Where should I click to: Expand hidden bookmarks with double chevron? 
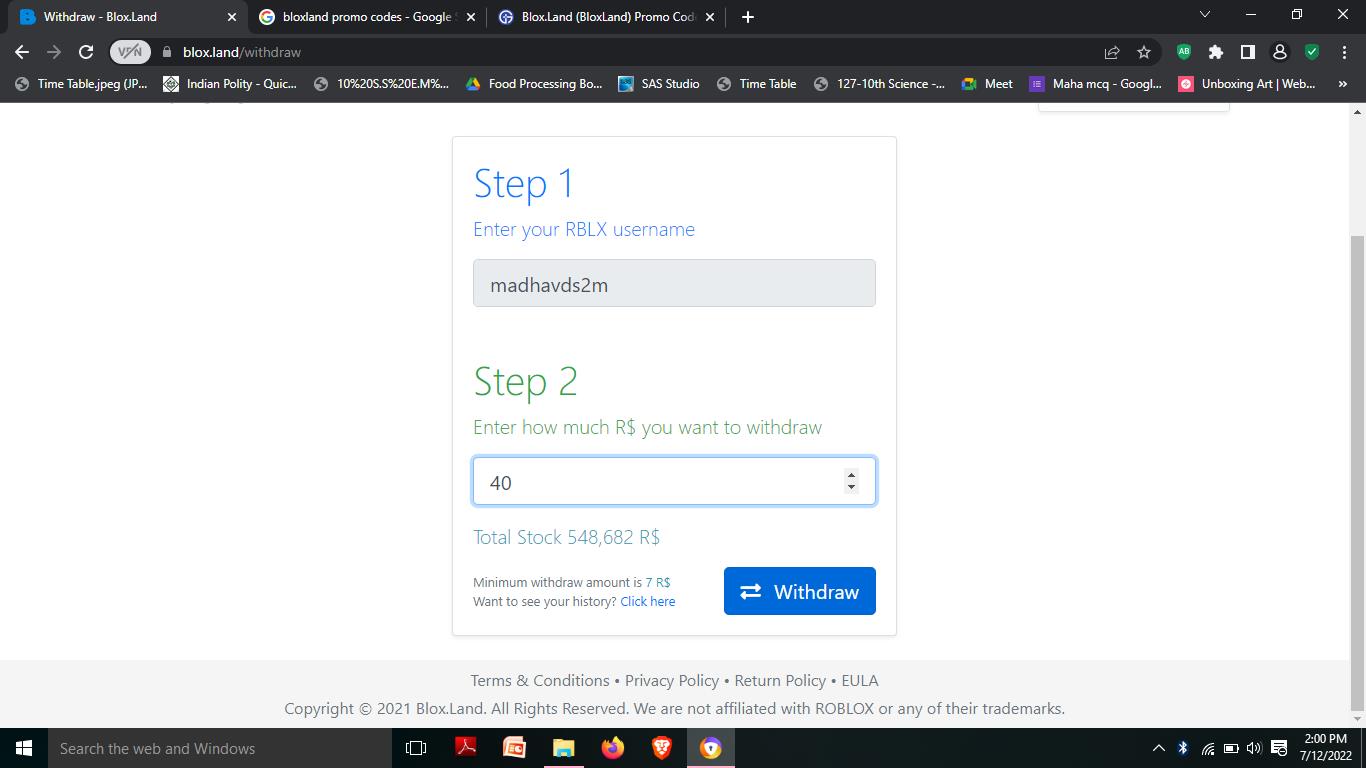pyautogui.click(x=1342, y=84)
